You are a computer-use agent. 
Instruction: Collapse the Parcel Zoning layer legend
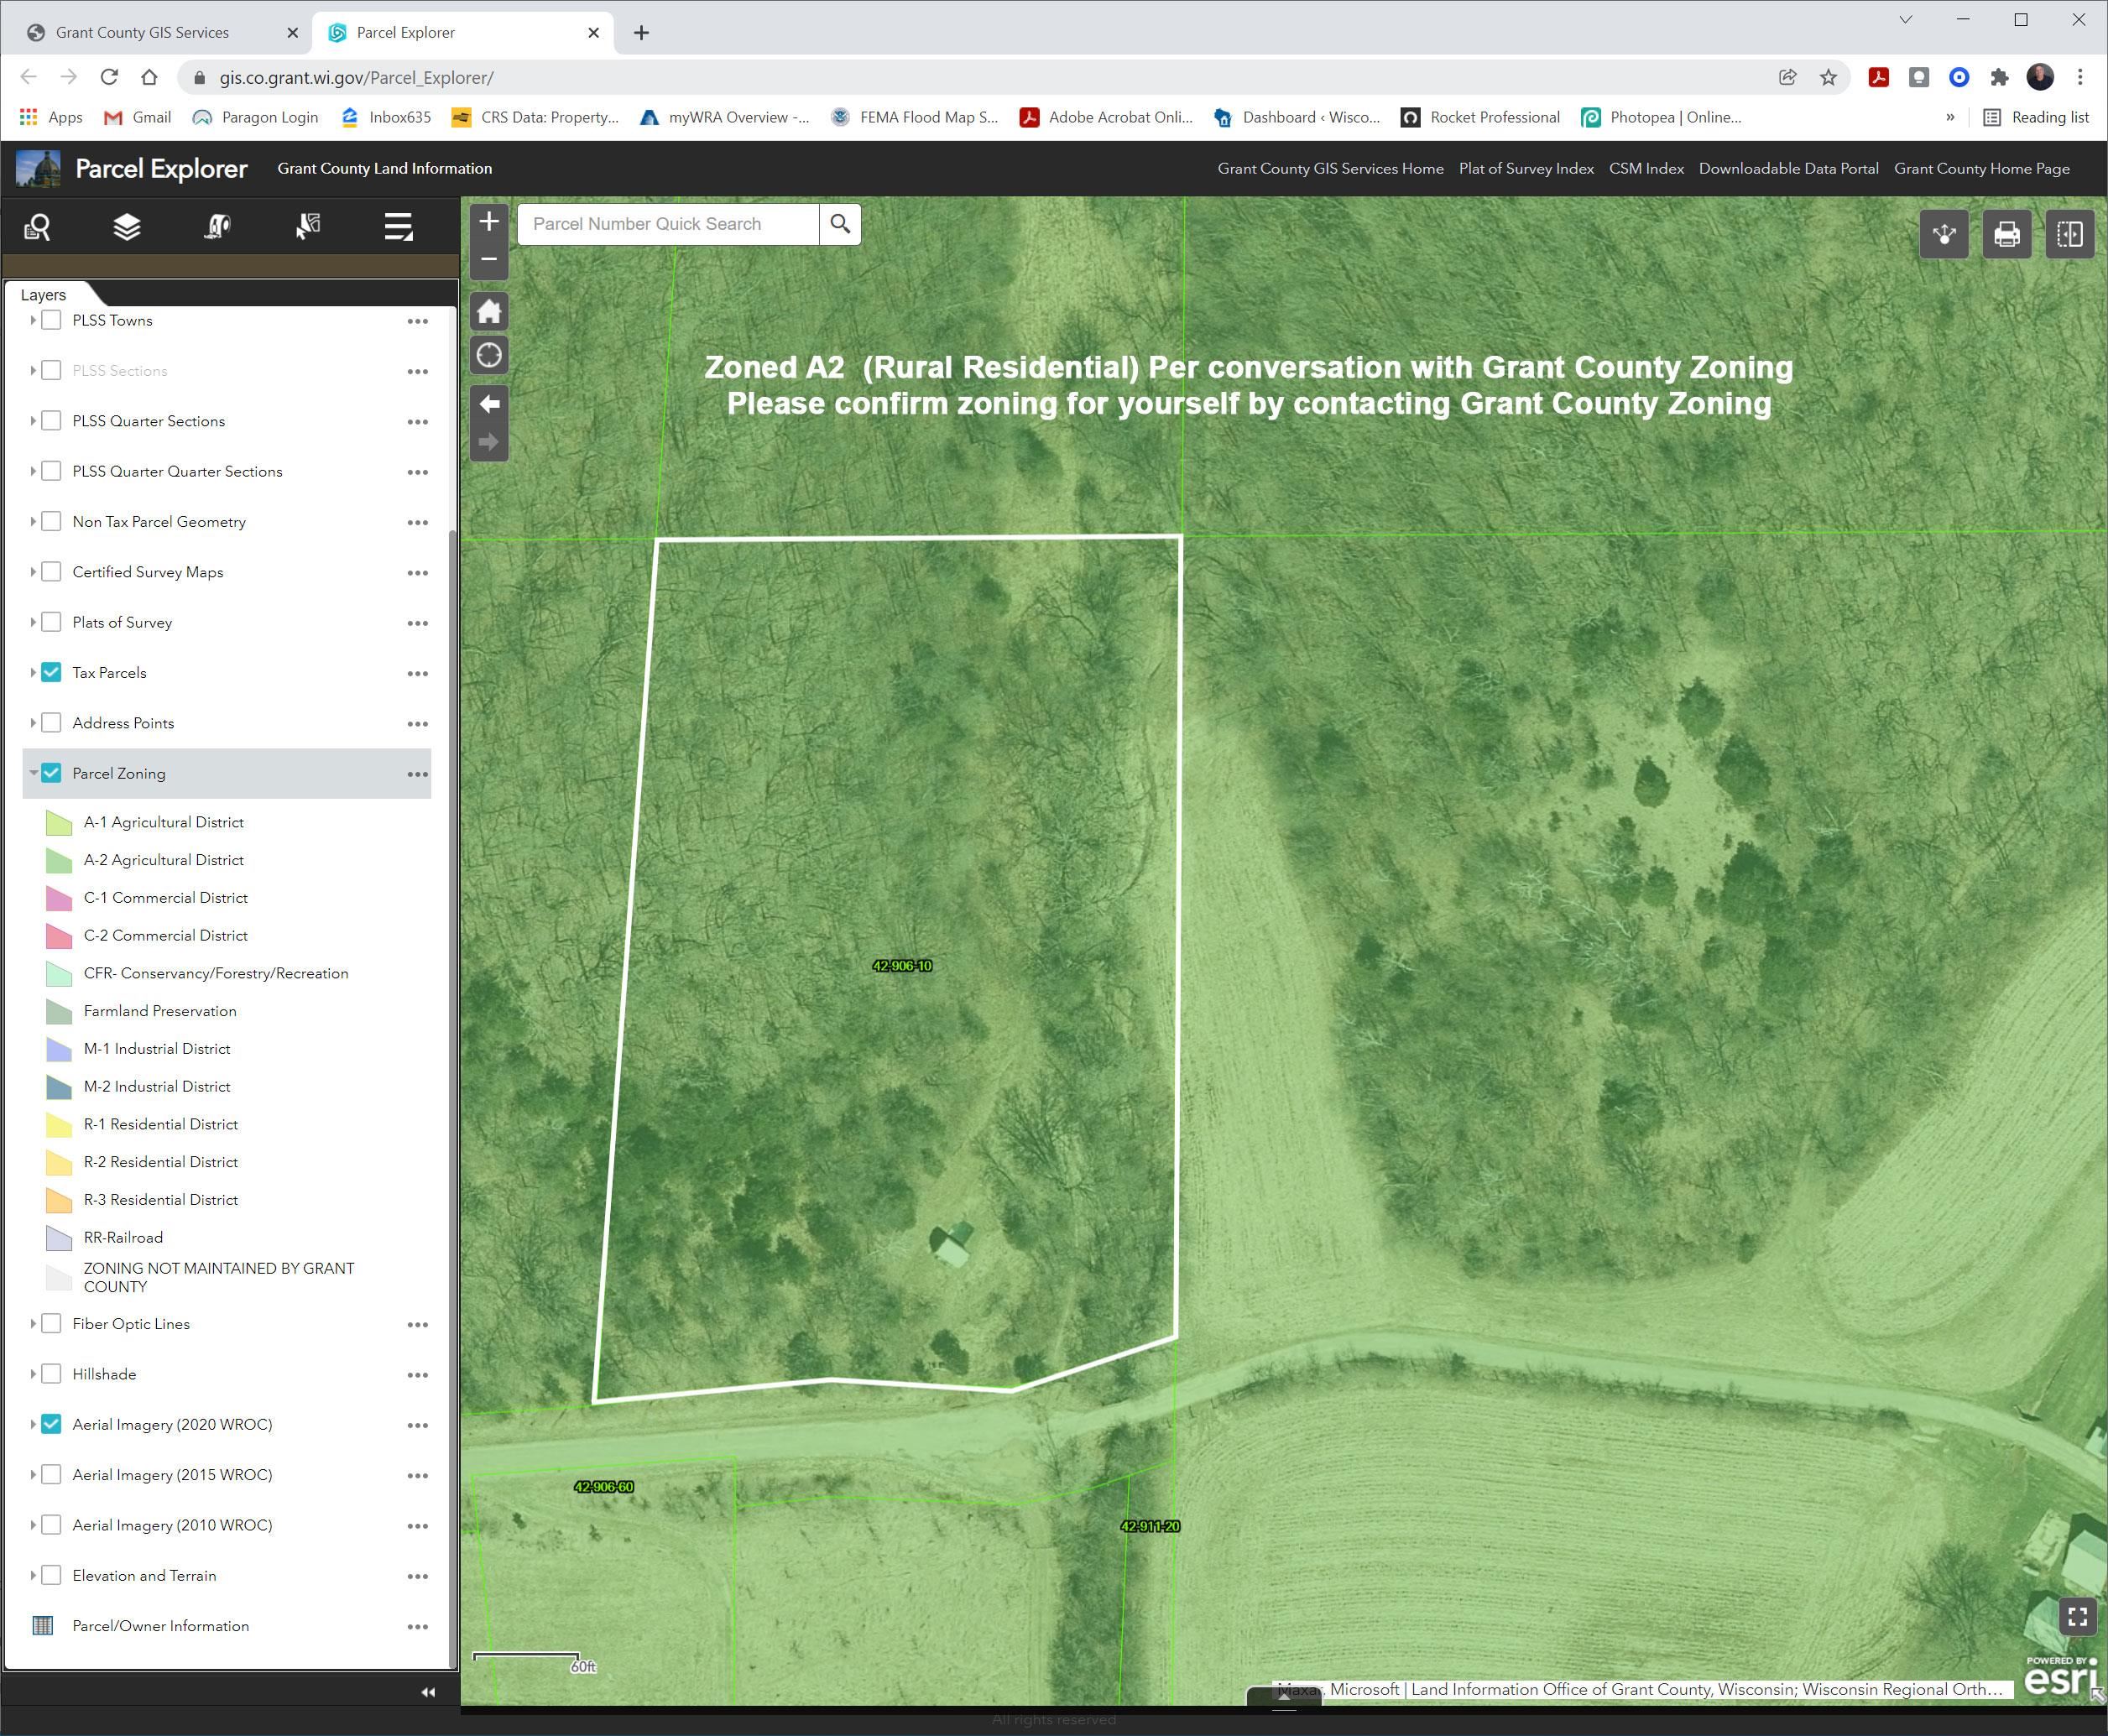click(33, 773)
